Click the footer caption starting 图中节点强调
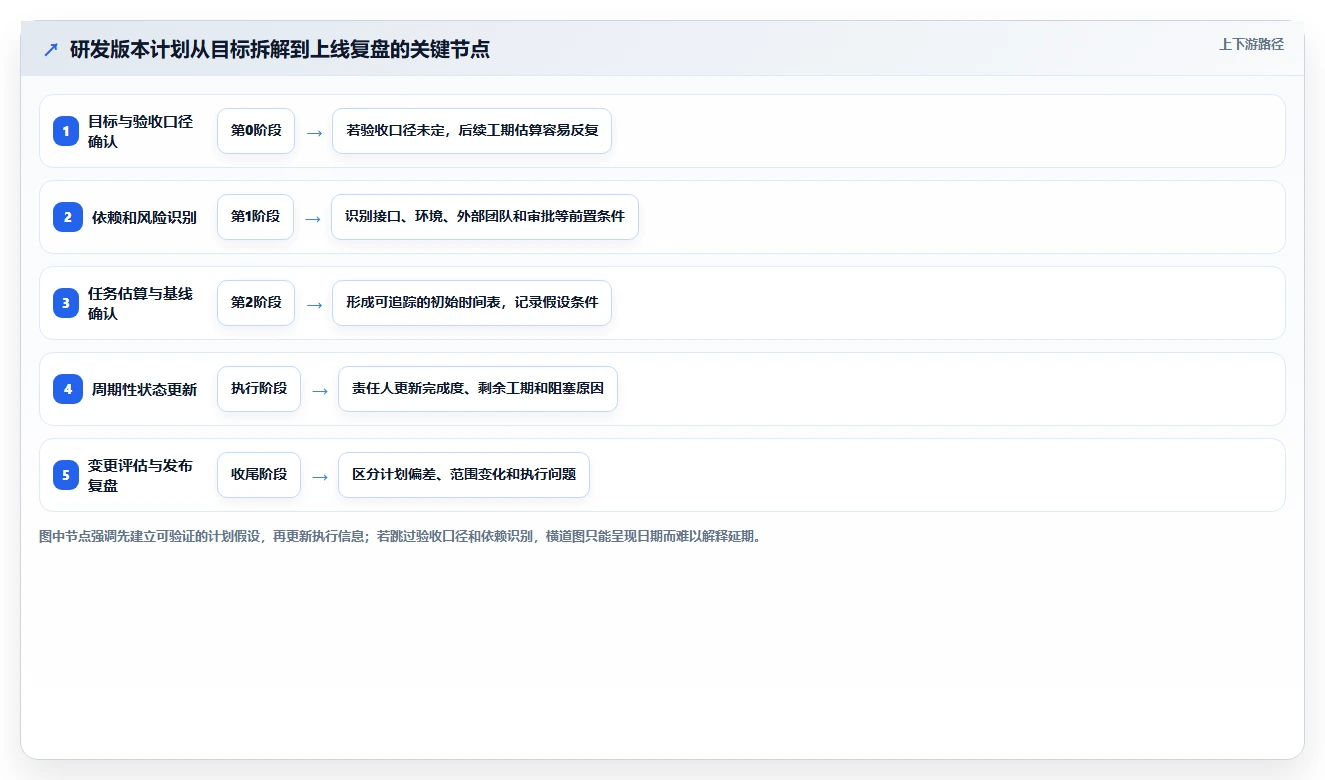Image resolution: width=1325 pixels, height=780 pixels. (402, 537)
